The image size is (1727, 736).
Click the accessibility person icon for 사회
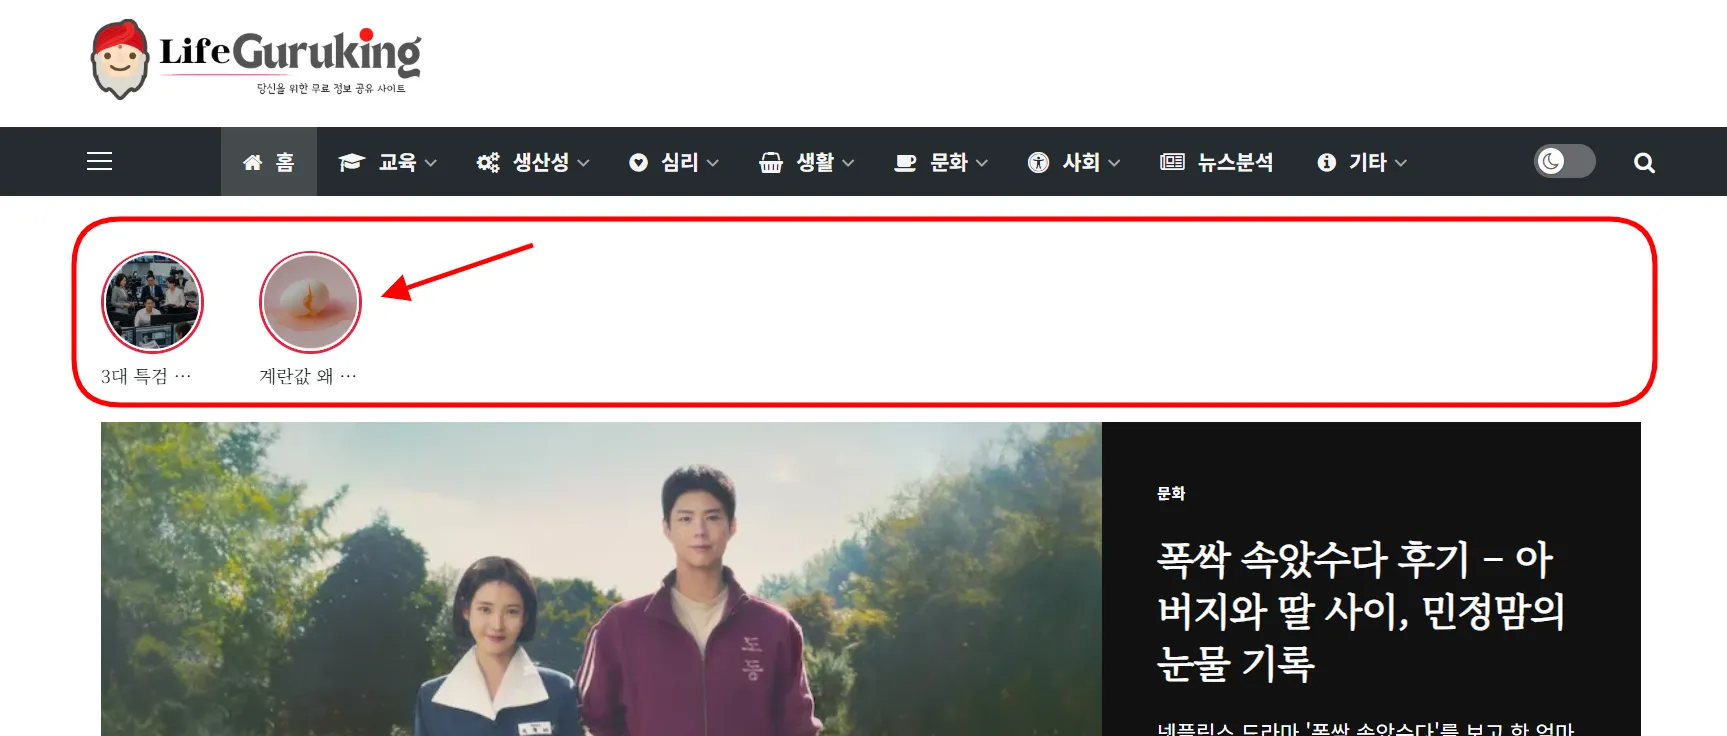point(1038,162)
